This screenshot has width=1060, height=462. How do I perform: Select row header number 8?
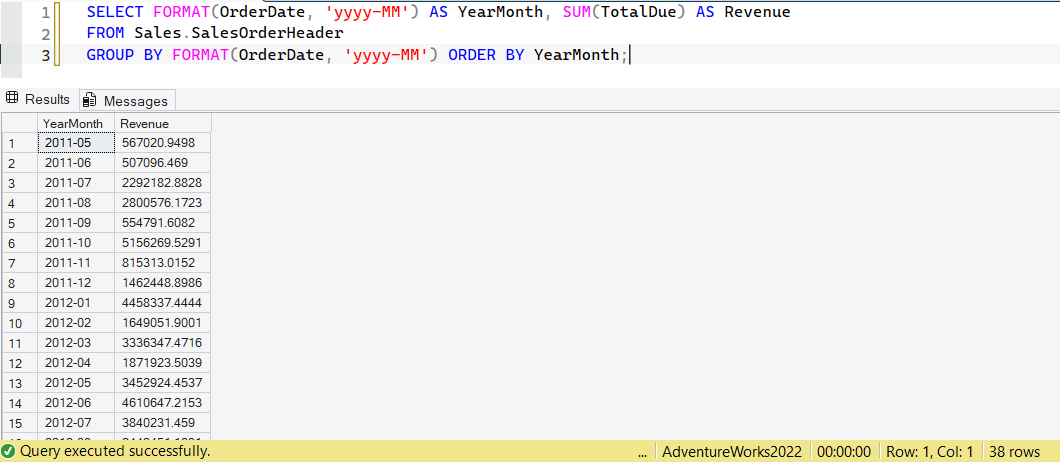pos(20,282)
